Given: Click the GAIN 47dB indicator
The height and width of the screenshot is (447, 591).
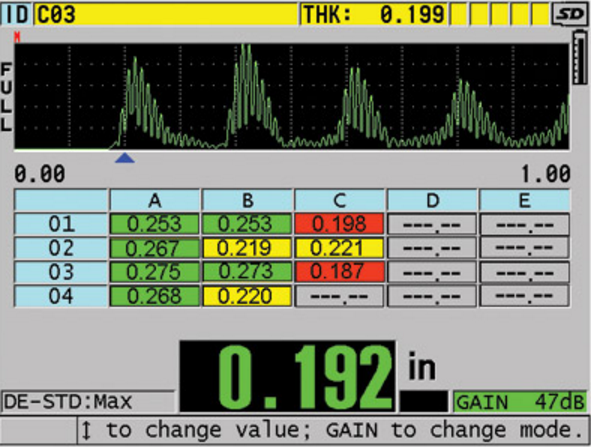Looking at the screenshot, I should click(x=520, y=402).
